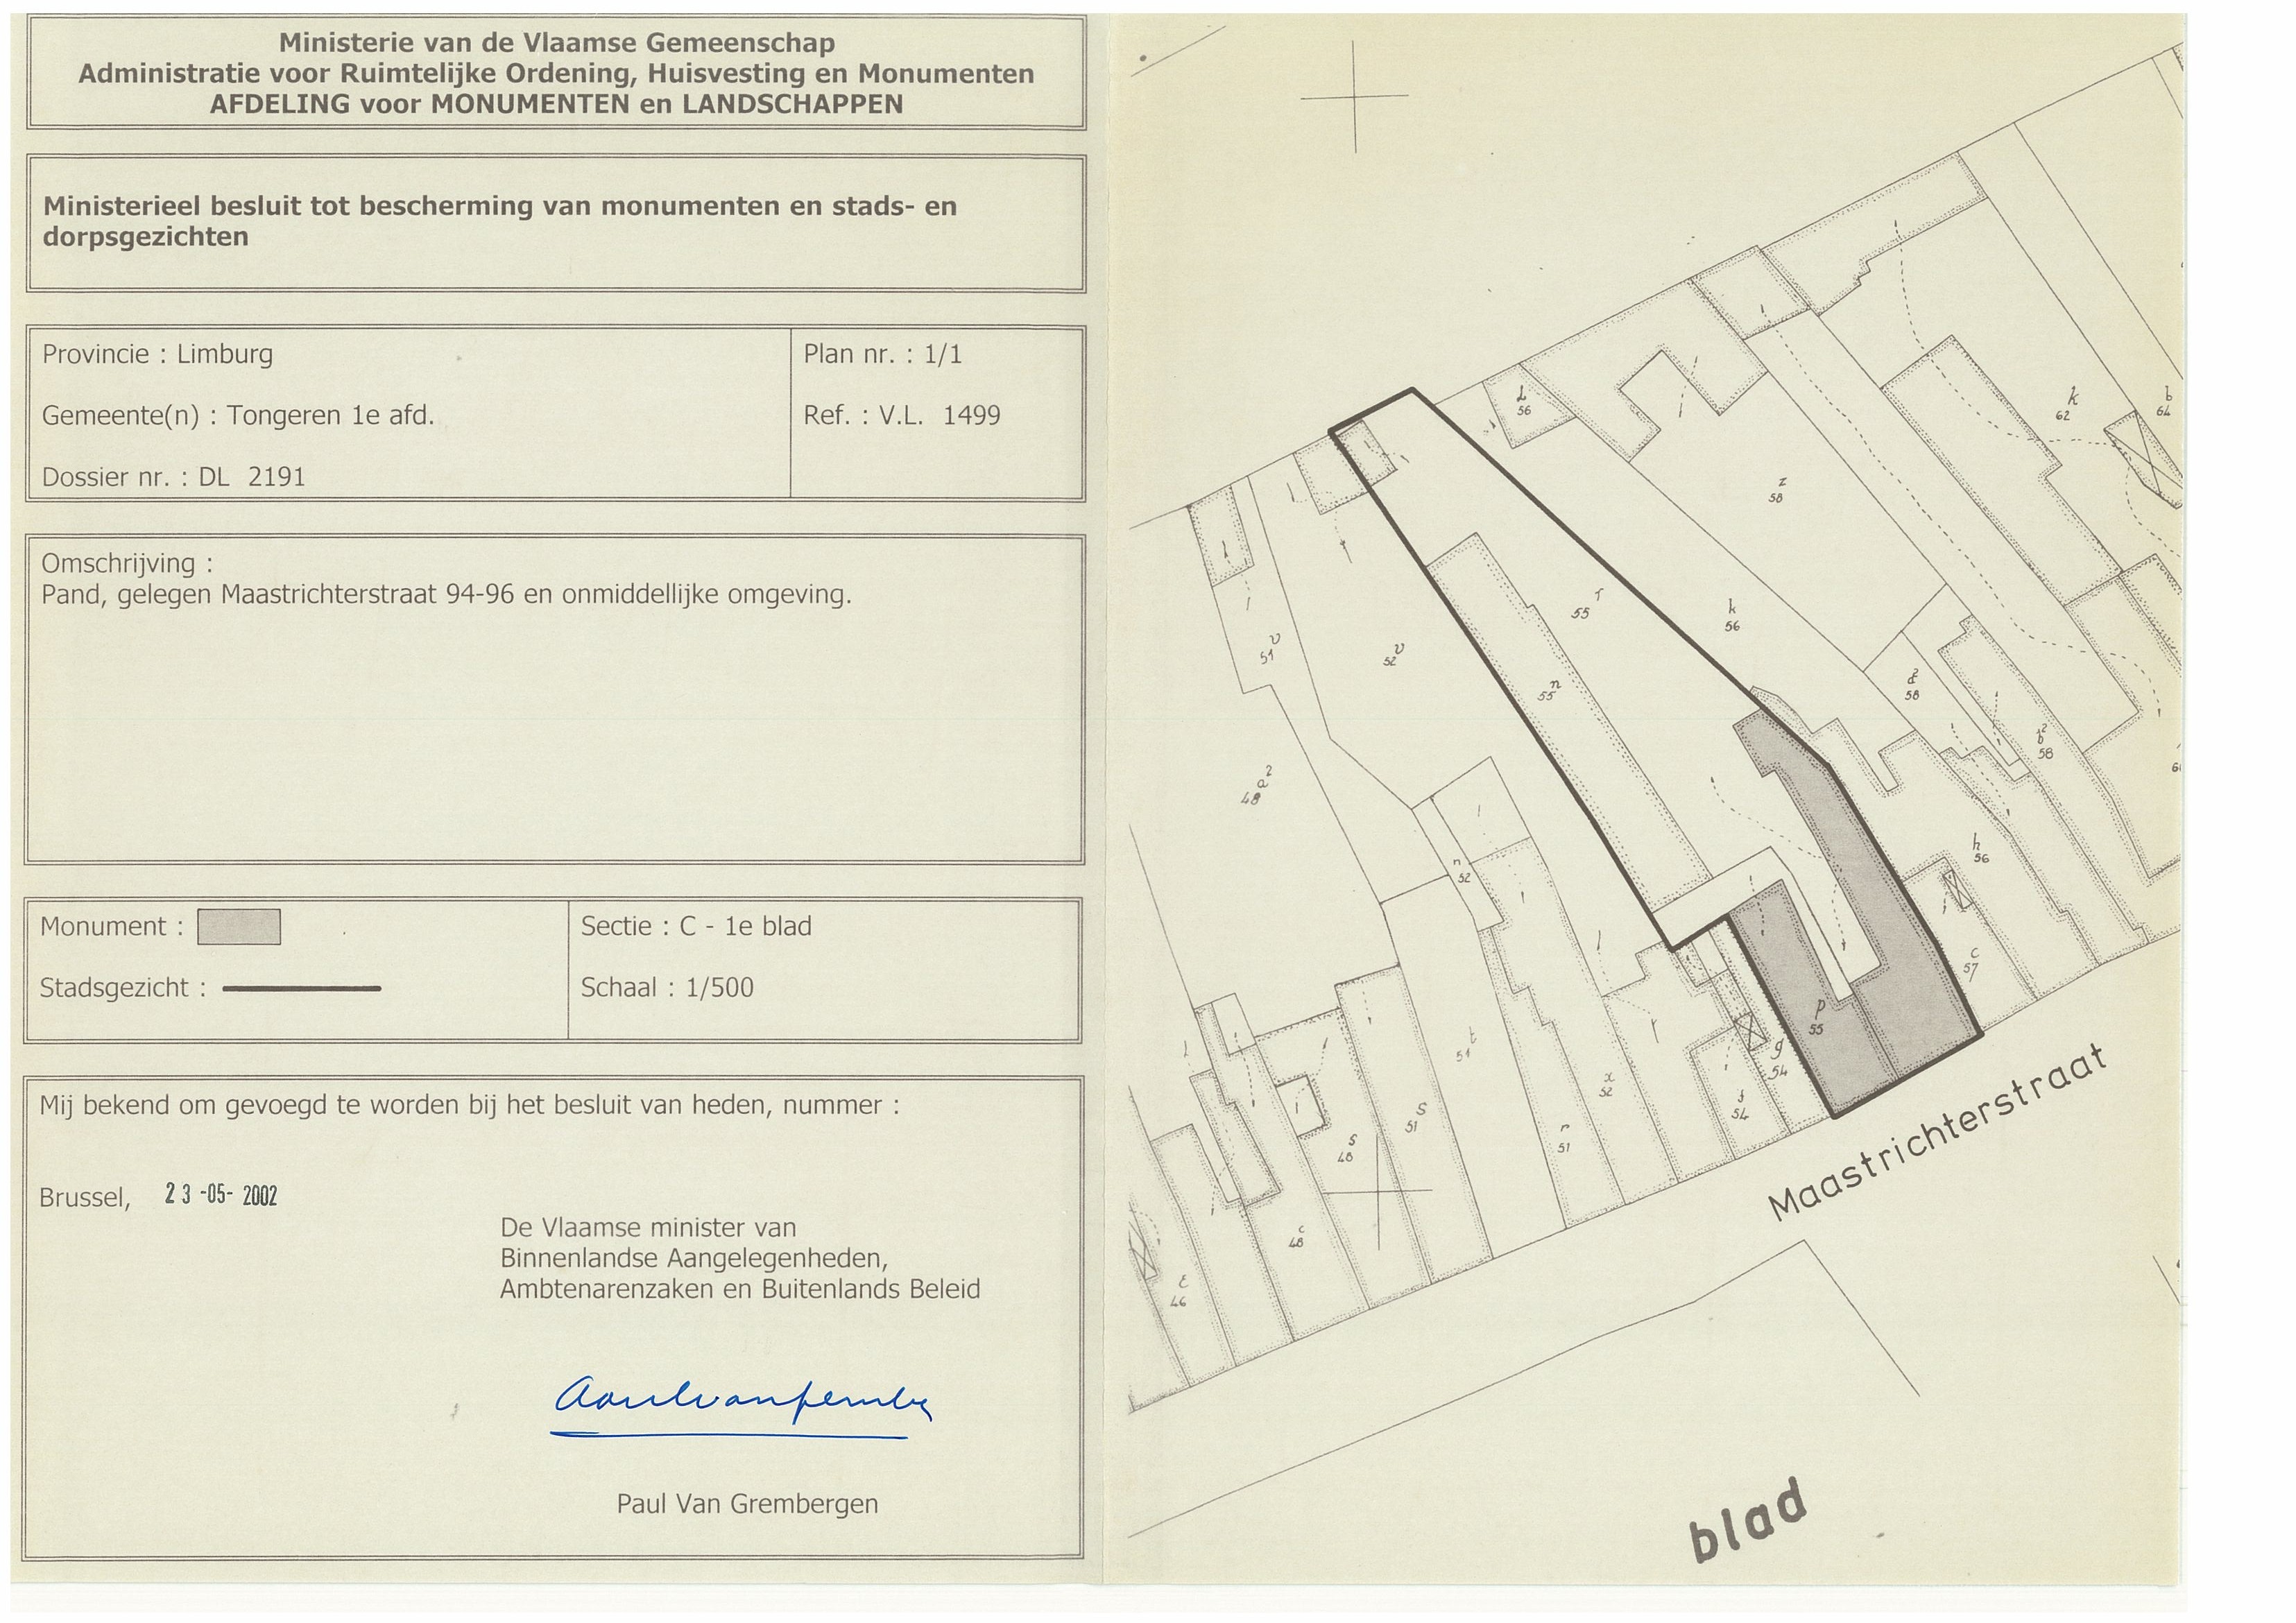Image resolution: width=2296 pixels, height=1623 pixels.
Task: Click the Stadsgezicht legend line sample
Action: (301, 988)
